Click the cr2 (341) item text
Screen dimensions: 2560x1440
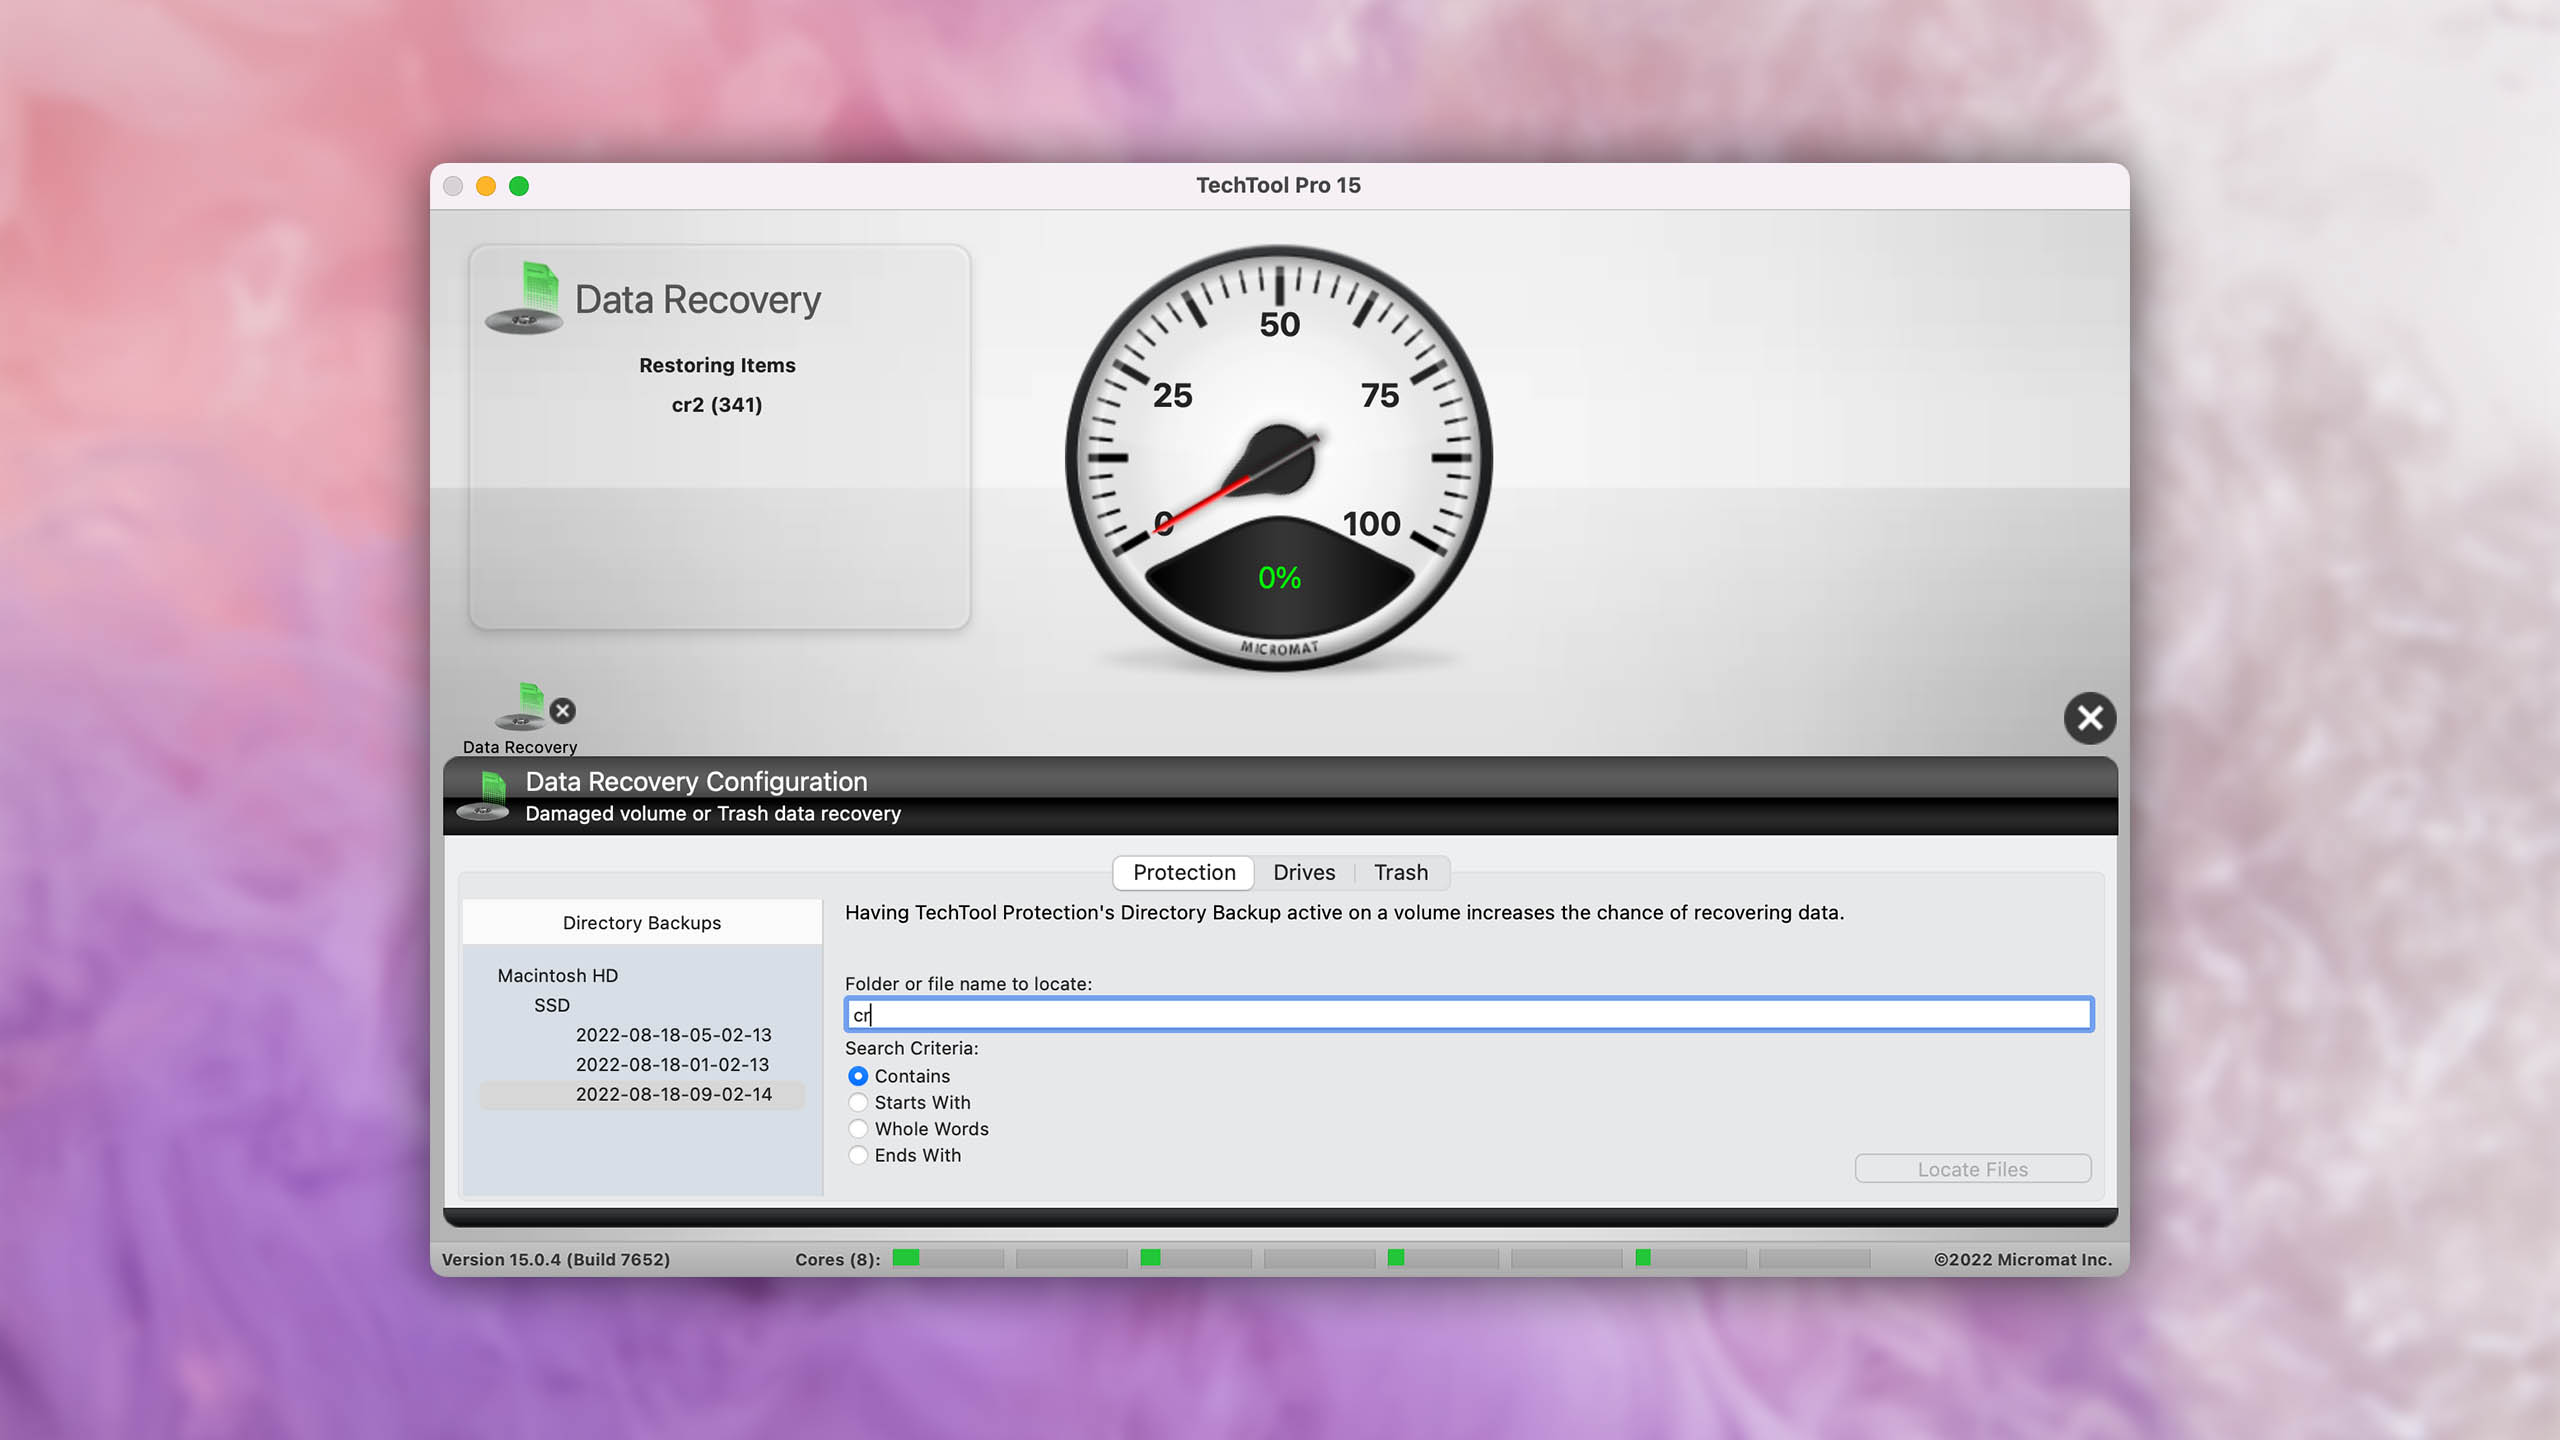[717, 405]
